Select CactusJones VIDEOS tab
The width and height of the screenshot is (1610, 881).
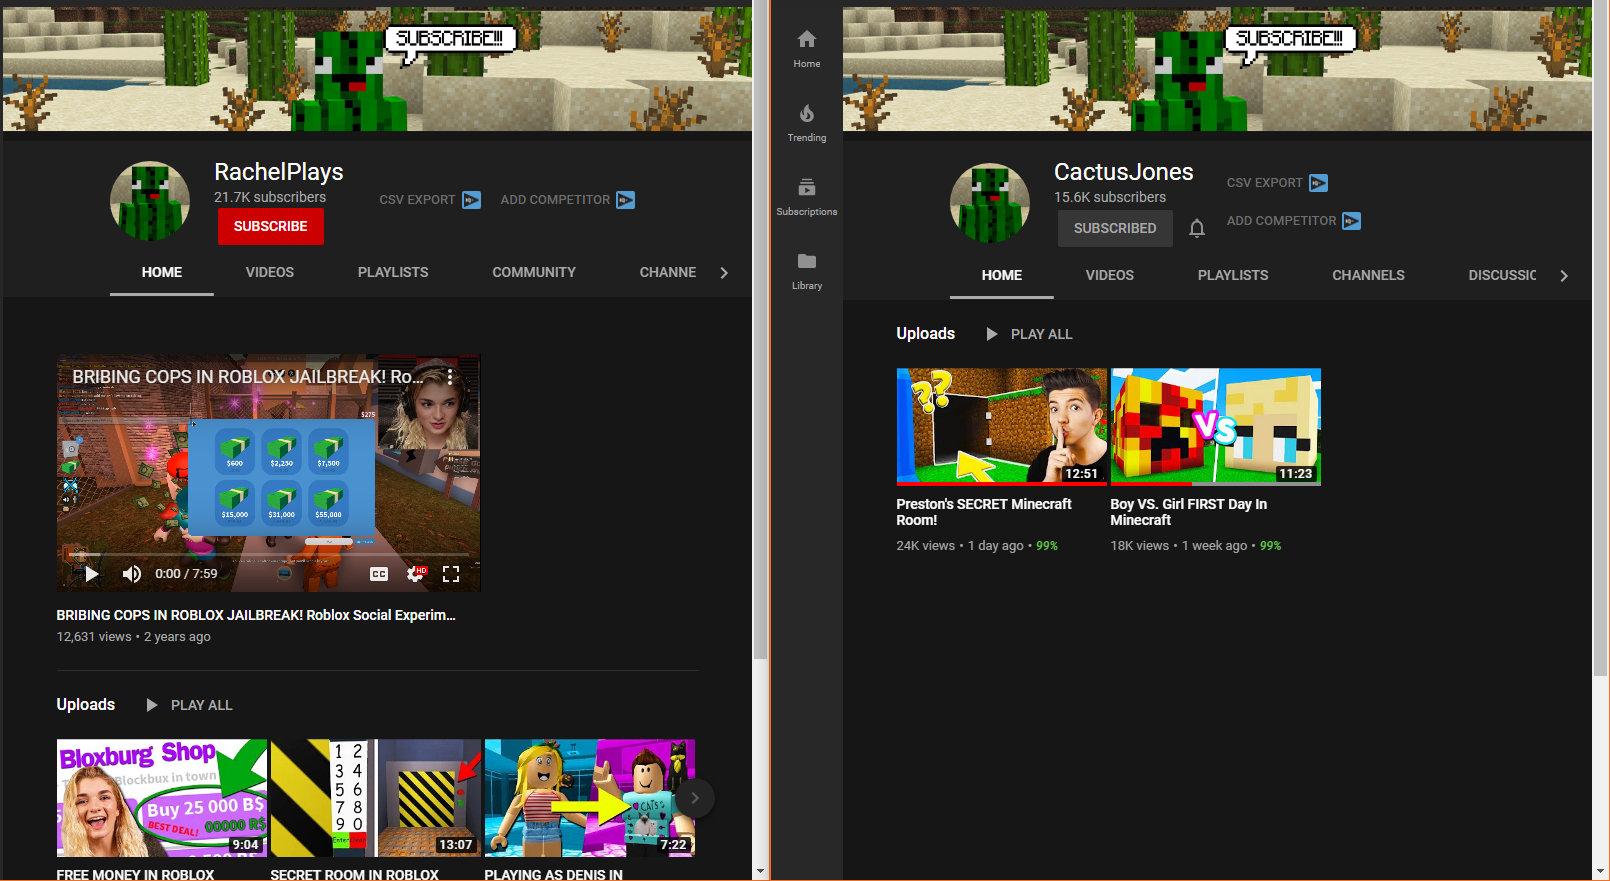(x=1110, y=275)
